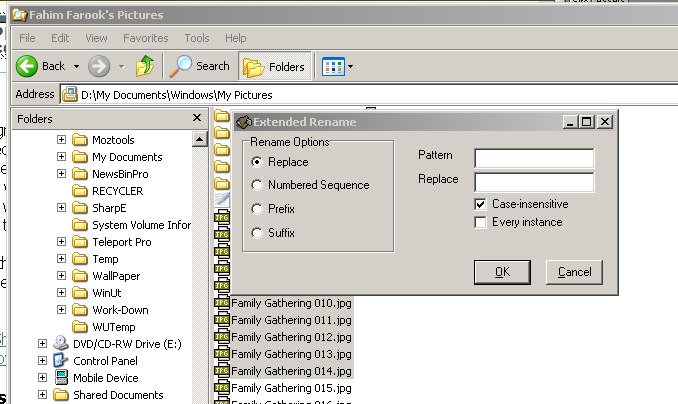Open the Favorites menu
The width and height of the screenshot is (678, 404).
click(146, 38)
